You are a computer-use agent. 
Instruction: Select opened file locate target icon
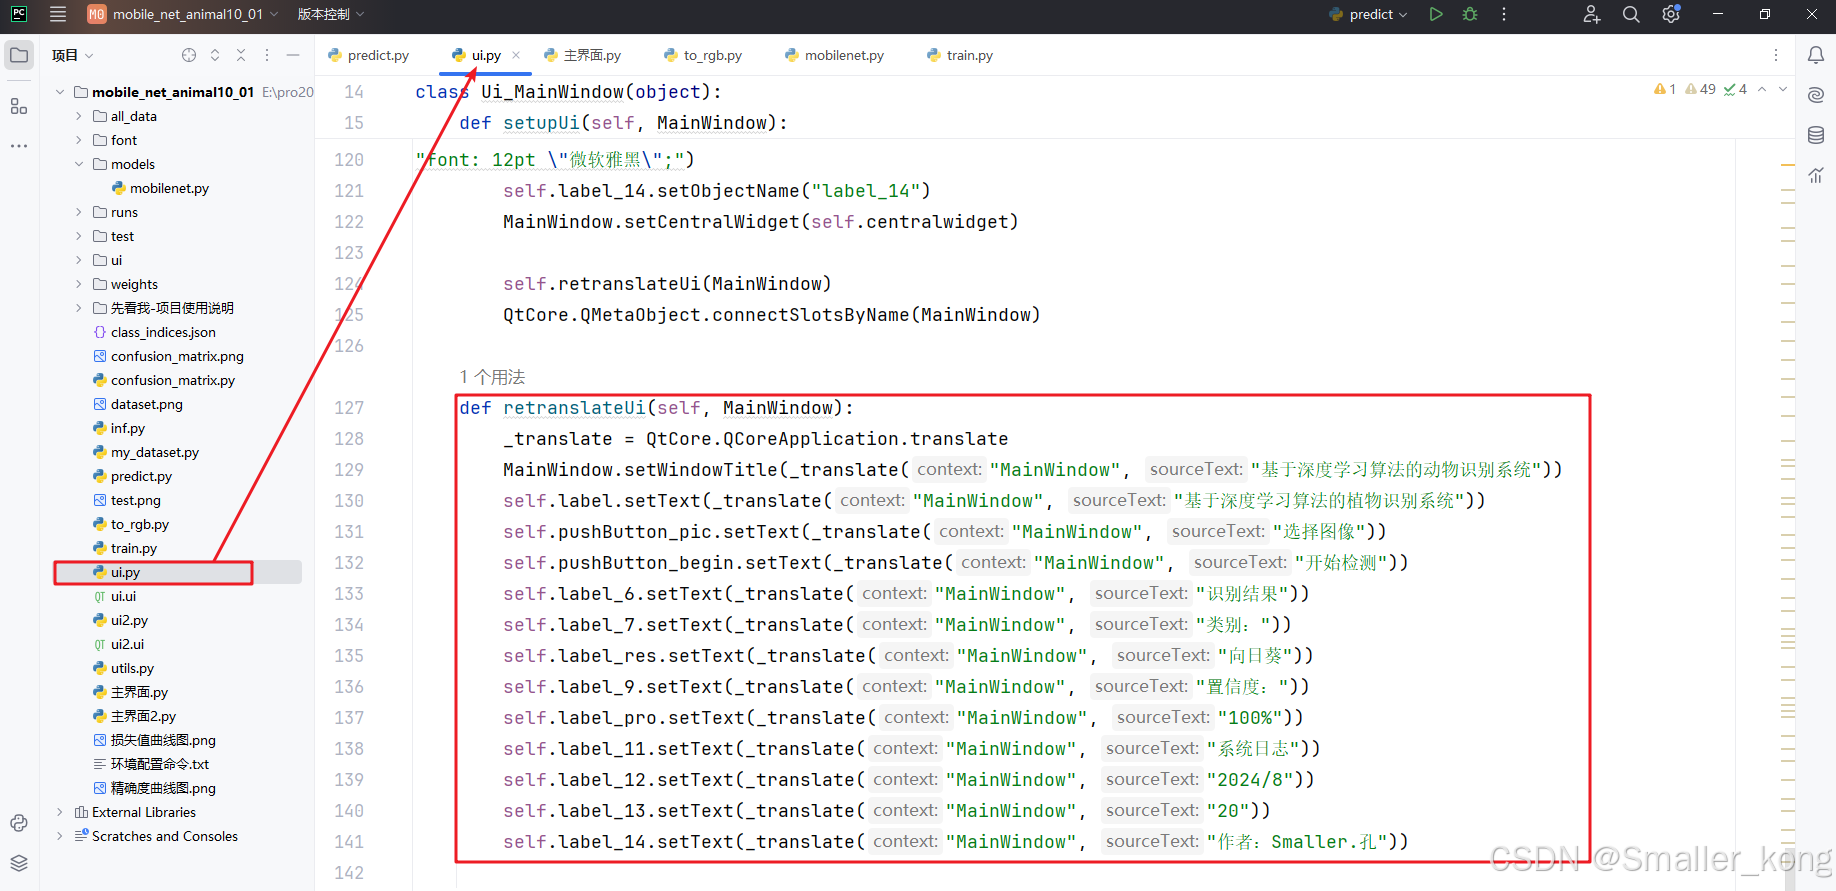coord(189,55)
